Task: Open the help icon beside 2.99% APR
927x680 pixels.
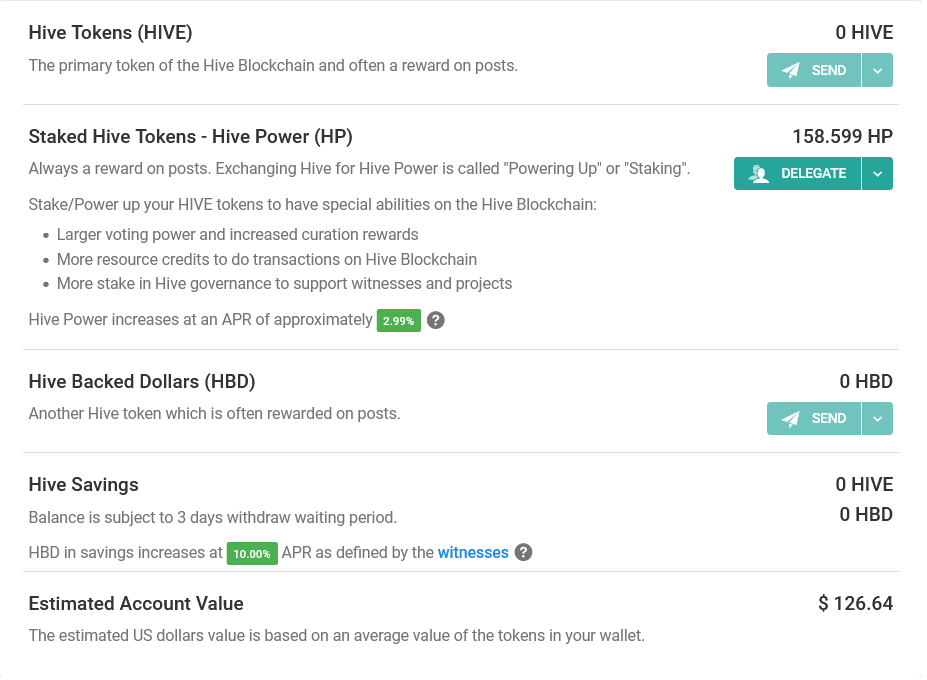Action: point(435,320)
